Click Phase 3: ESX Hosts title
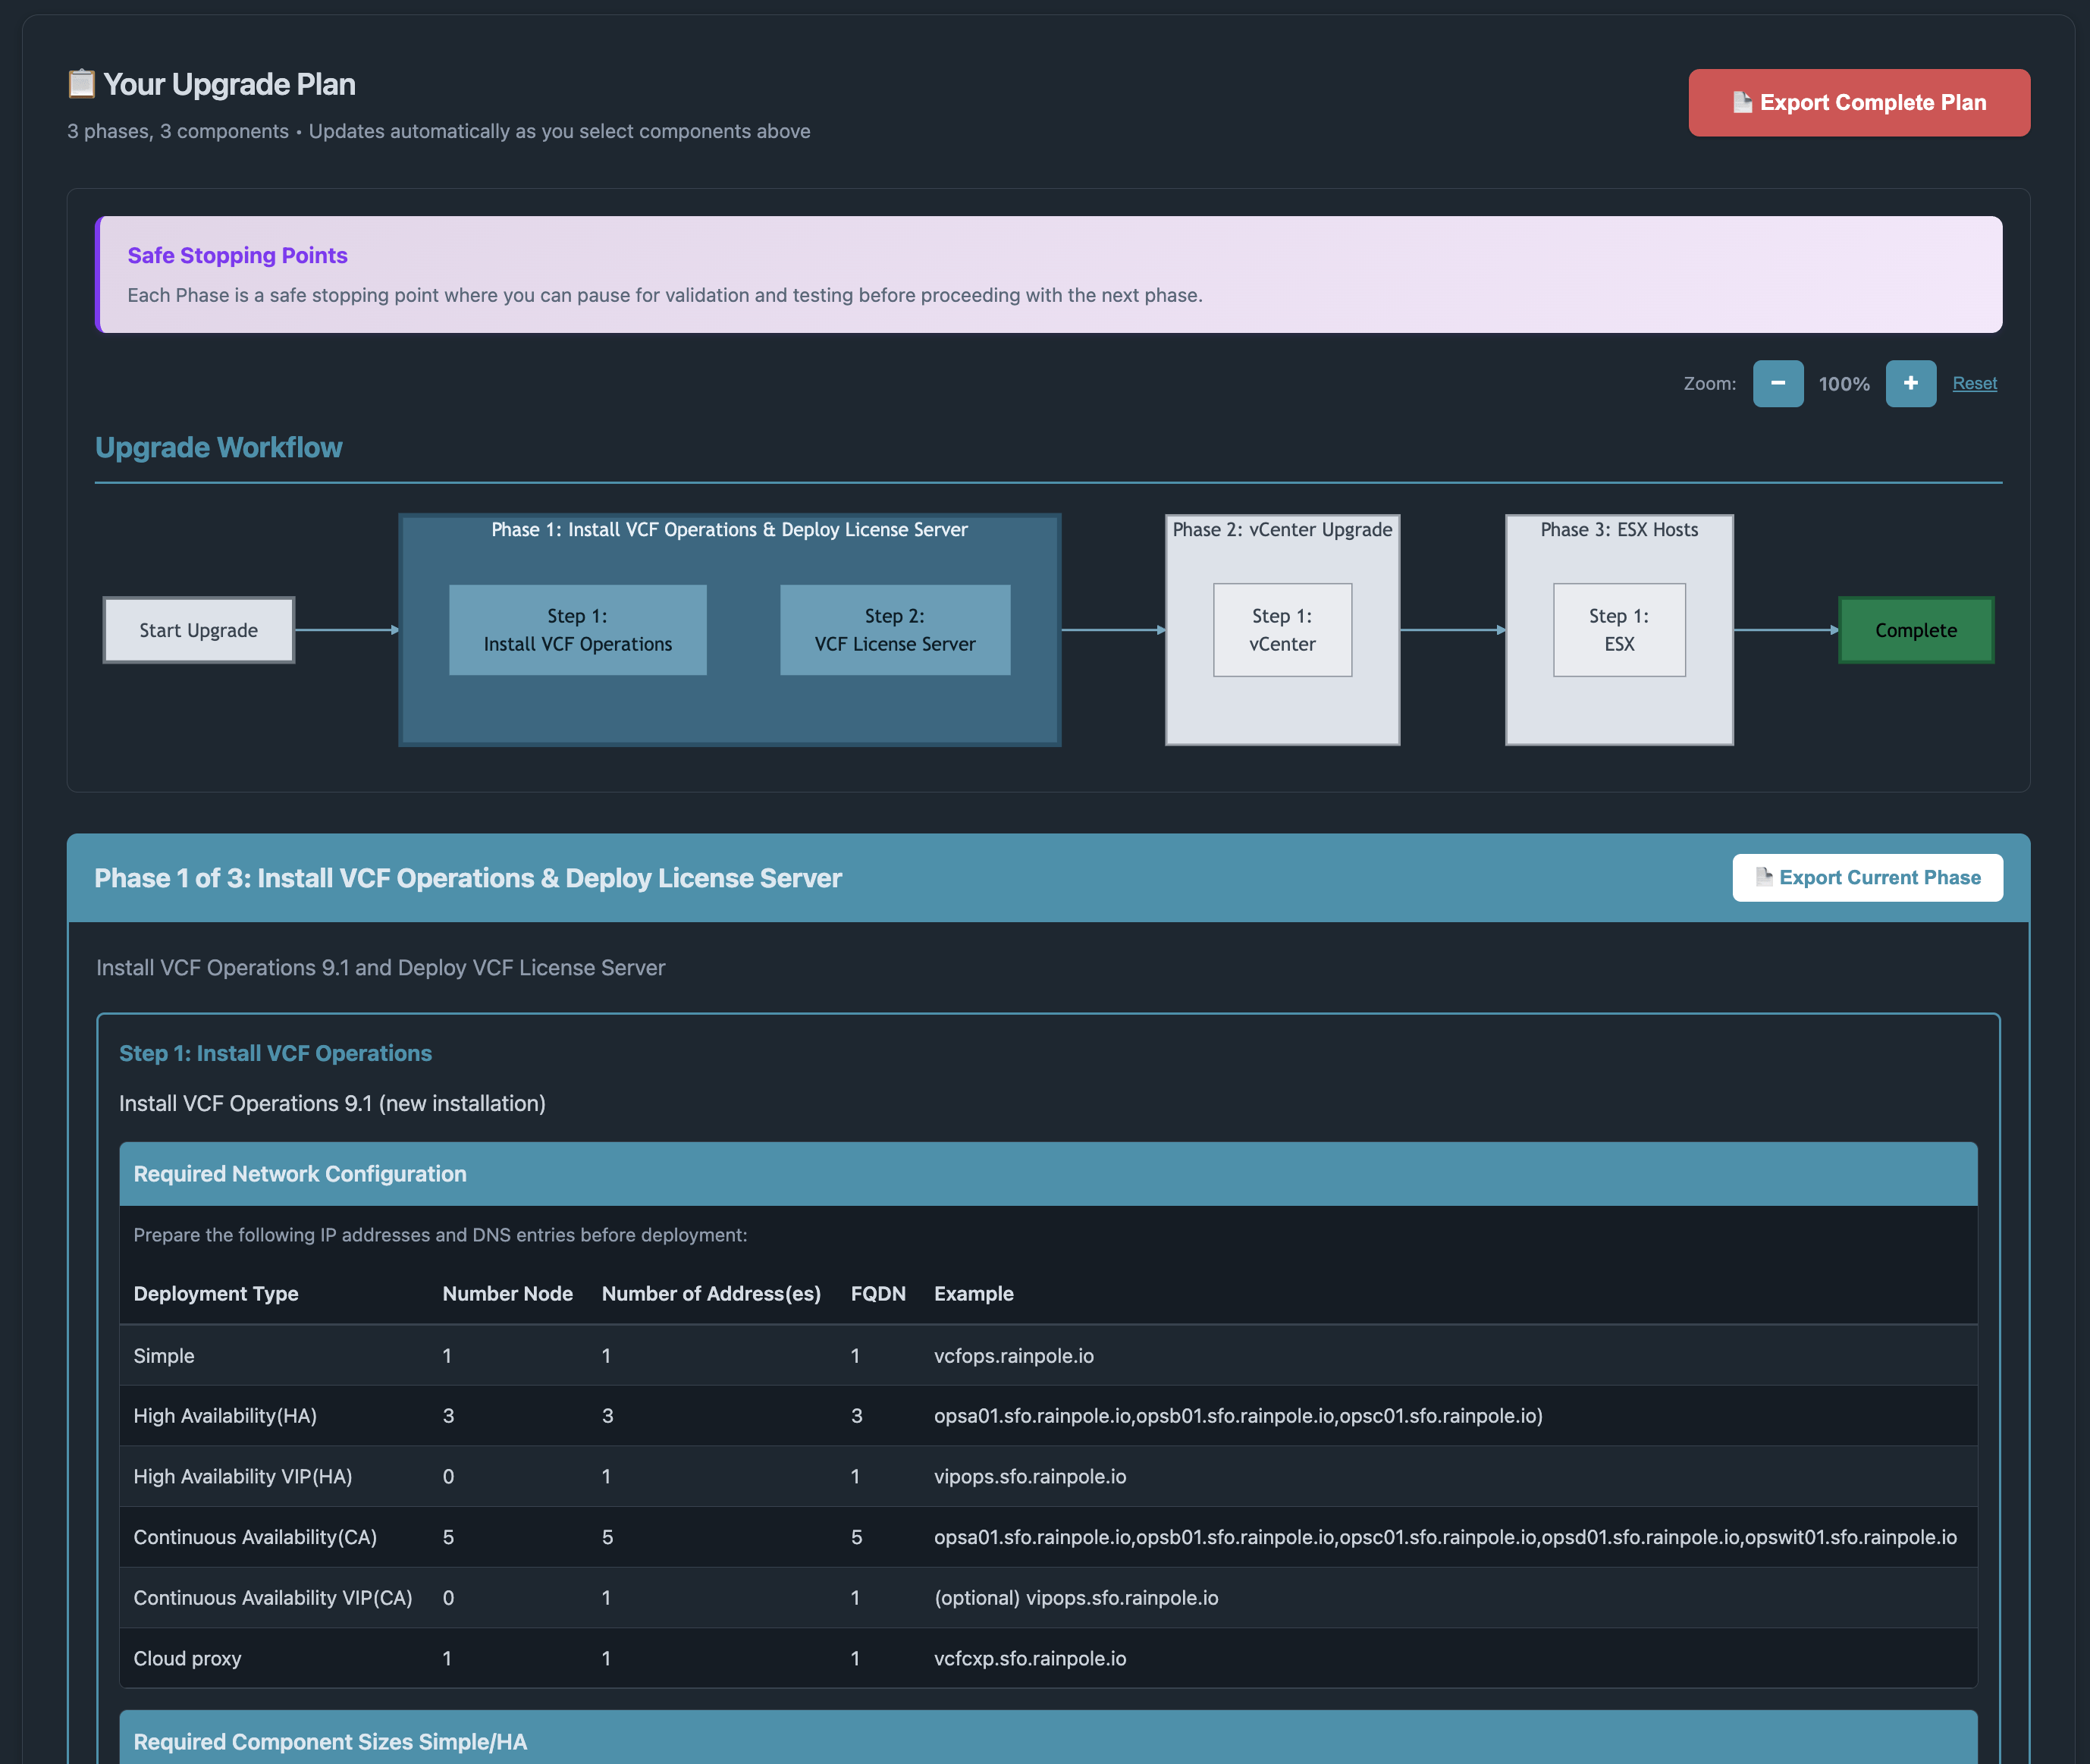 1619,529
